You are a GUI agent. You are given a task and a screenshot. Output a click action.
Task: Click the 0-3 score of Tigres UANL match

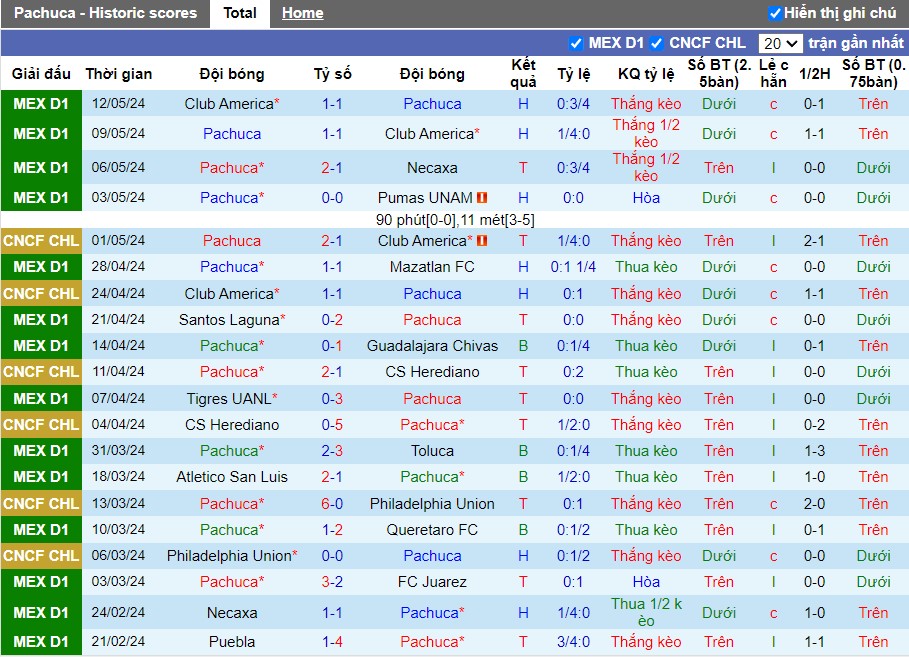pyautogui.click(x=332, y=398)
